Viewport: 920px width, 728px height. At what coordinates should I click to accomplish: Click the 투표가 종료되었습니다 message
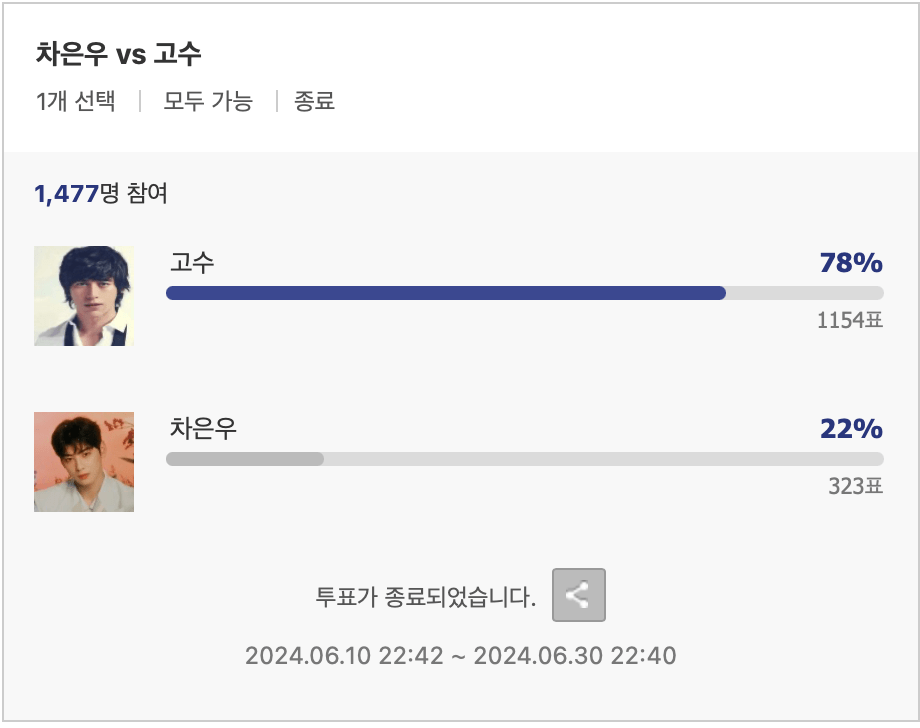click(x=426, y=597)
